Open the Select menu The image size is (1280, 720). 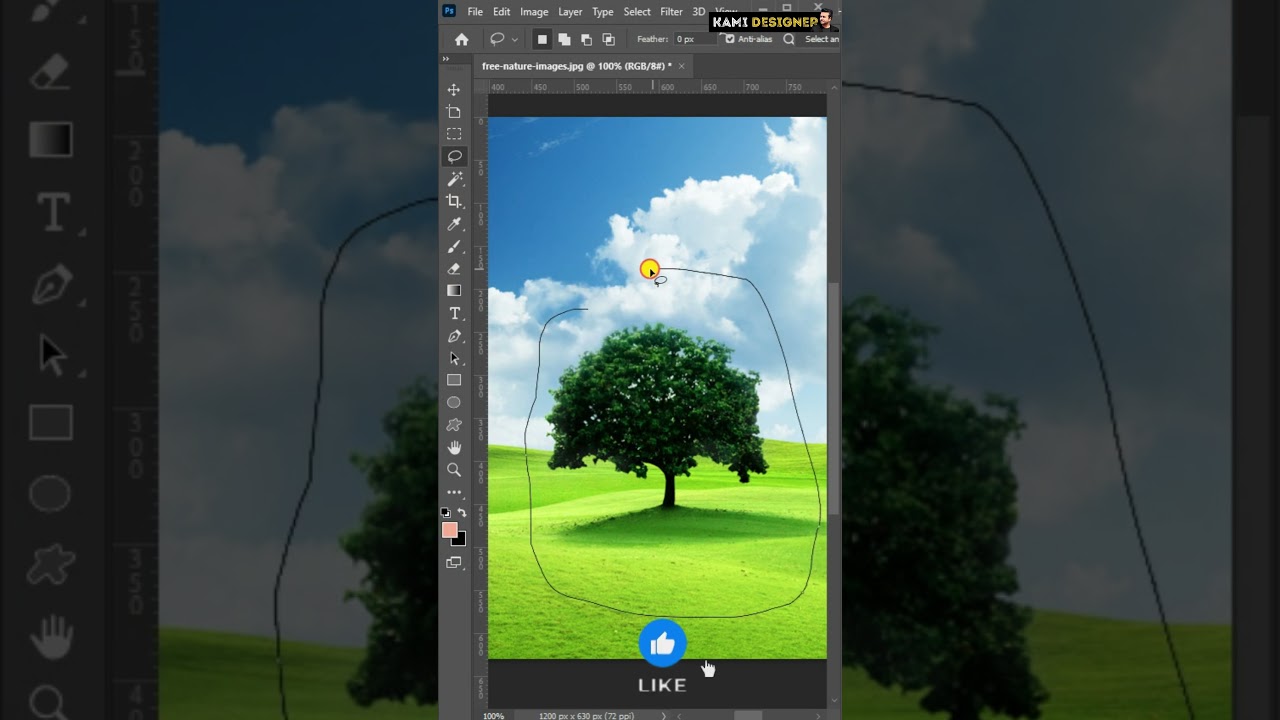coord(637,12)
